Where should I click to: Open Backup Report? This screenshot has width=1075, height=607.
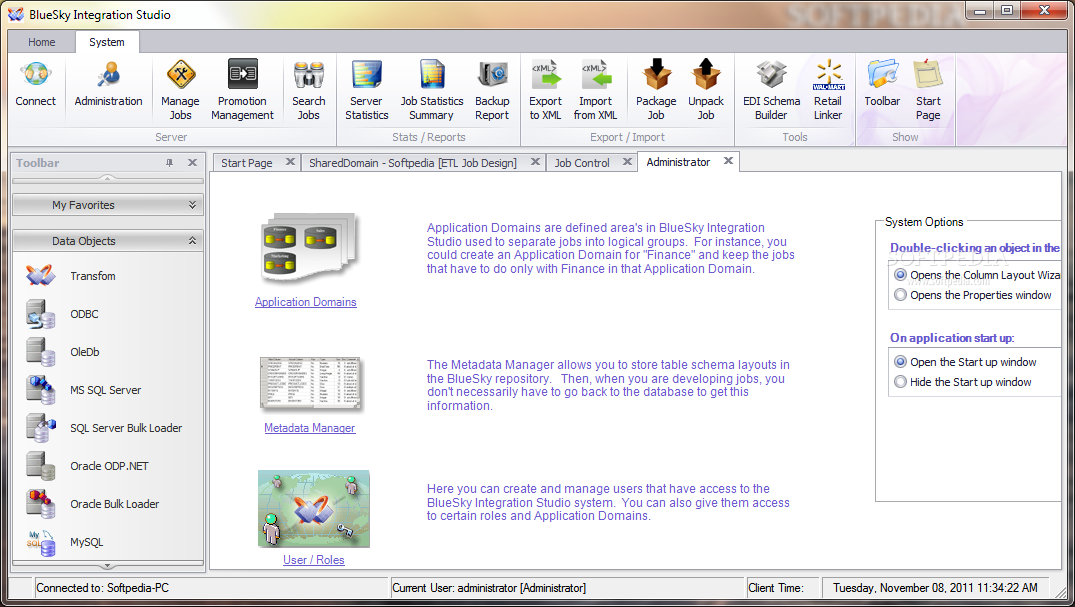click(492, 91)
